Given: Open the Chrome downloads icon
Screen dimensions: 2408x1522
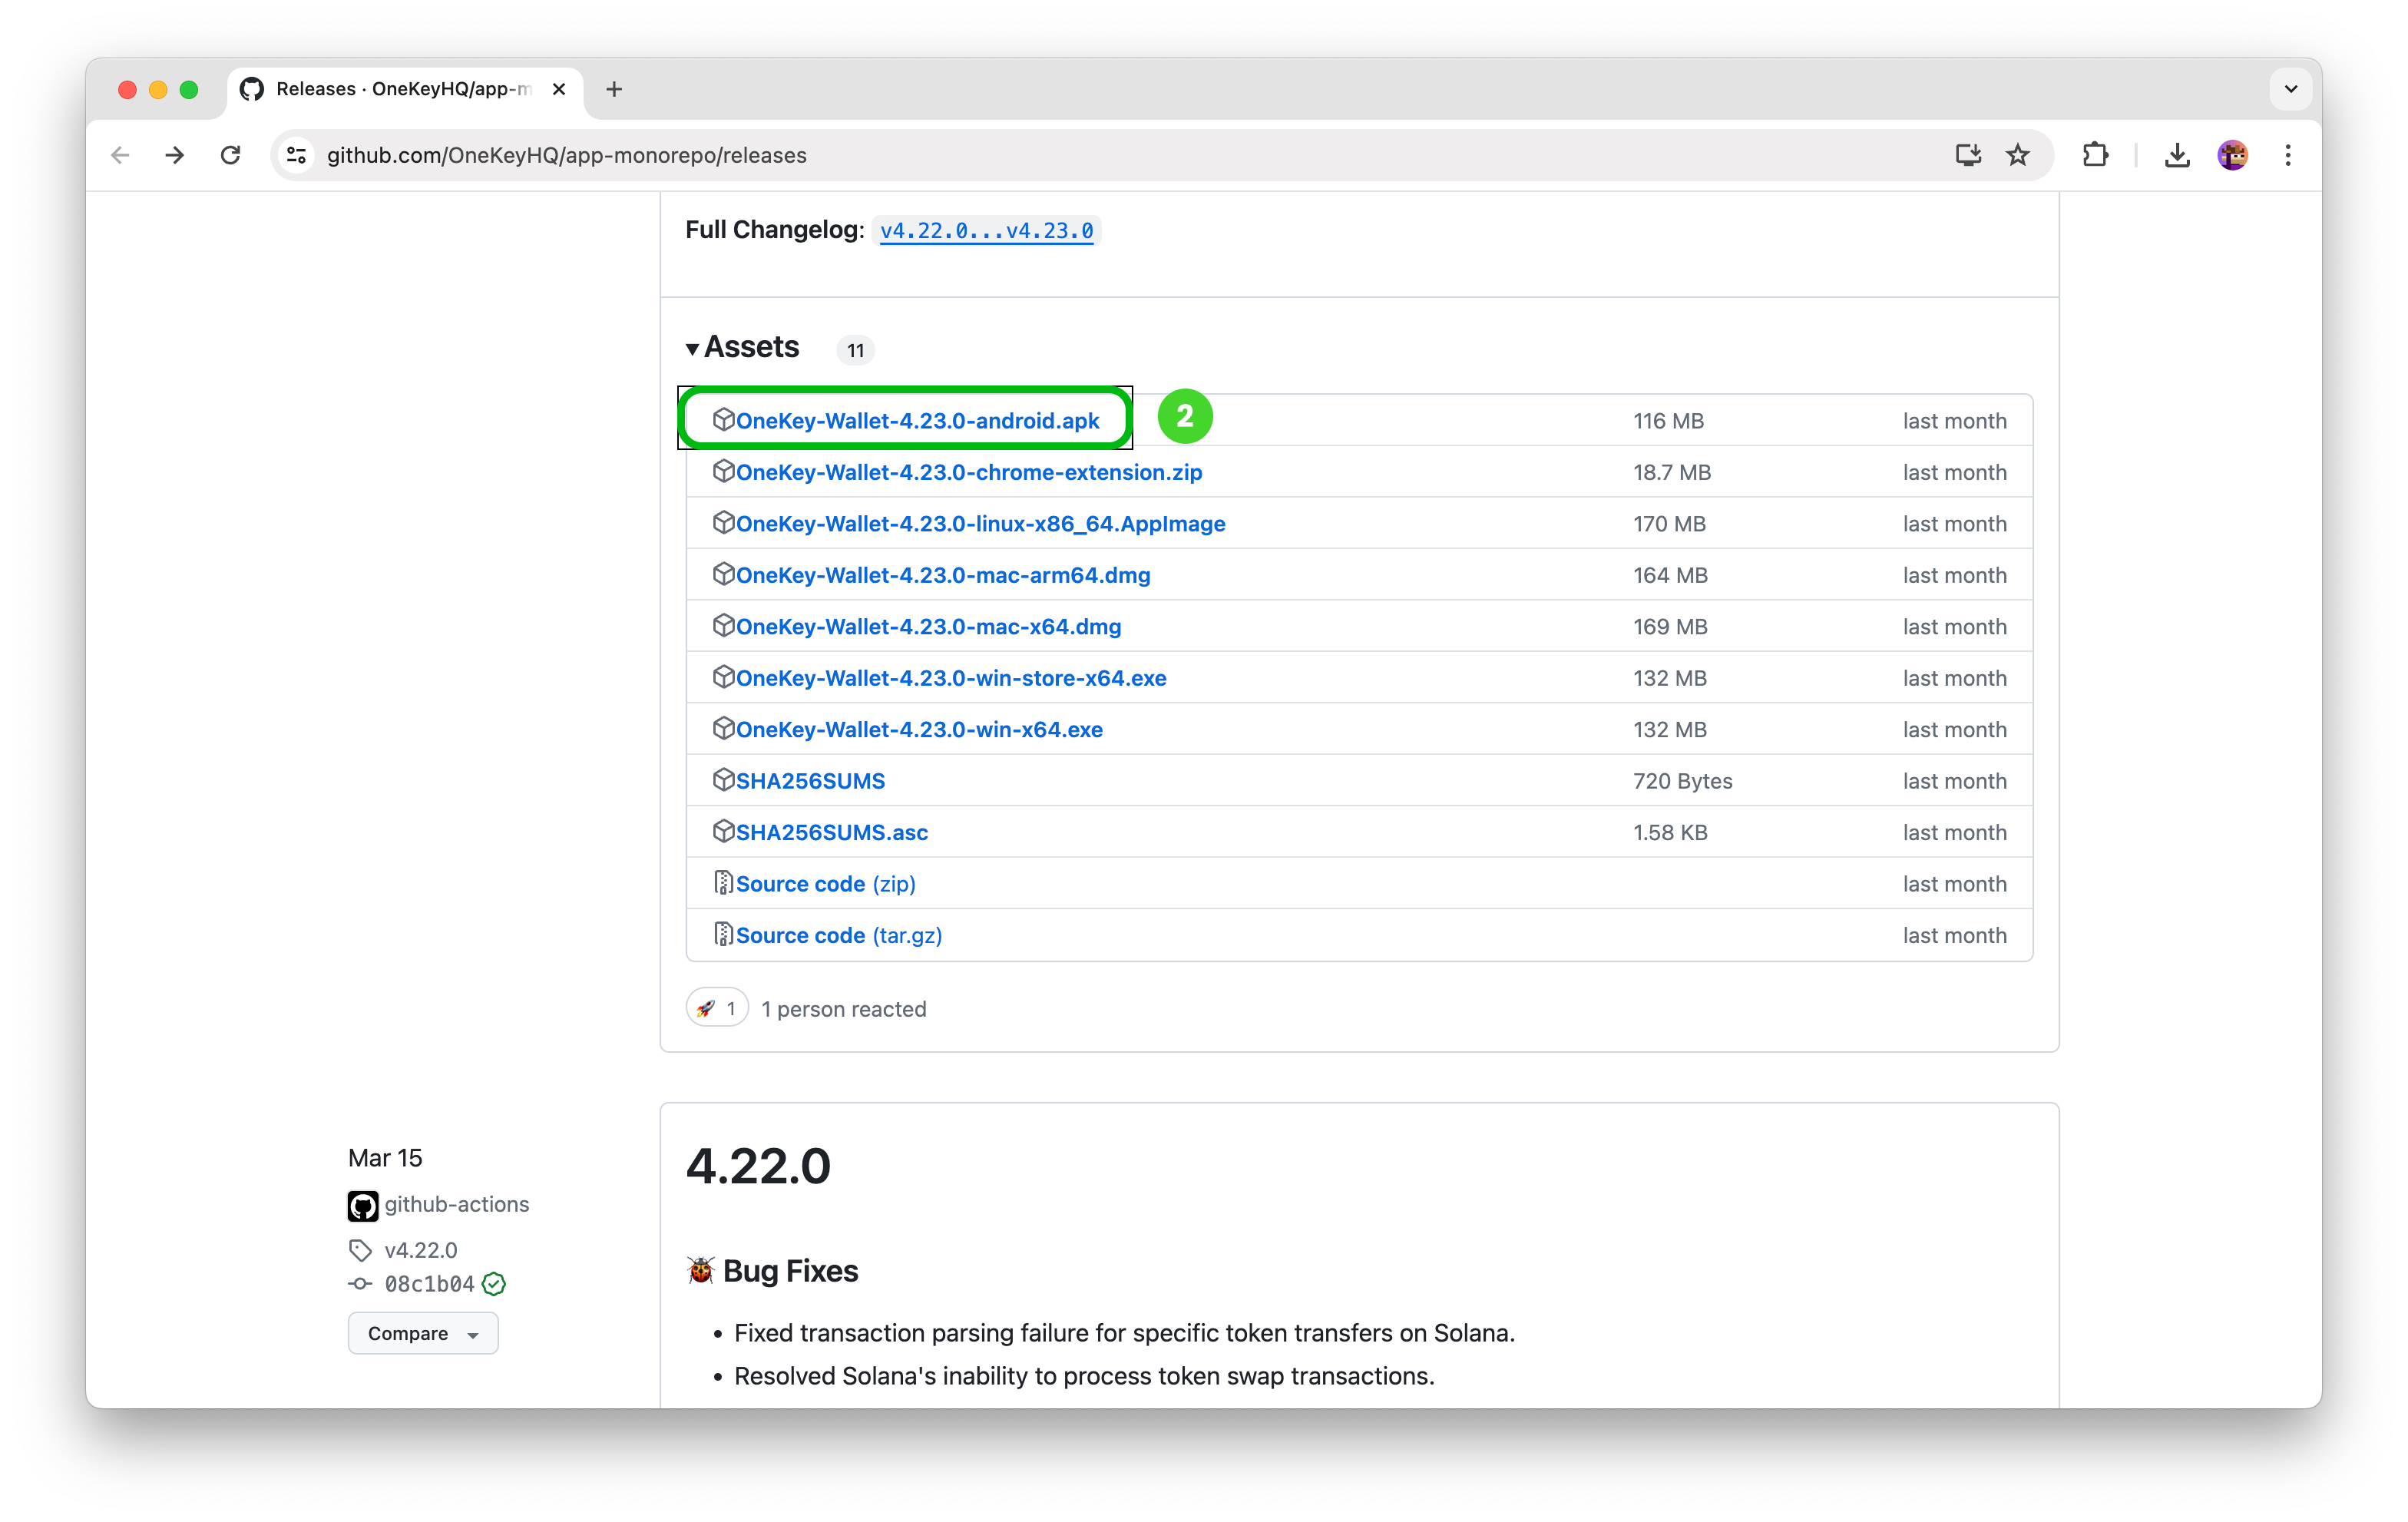Looking at the screenshot, I should (2177, 155).
